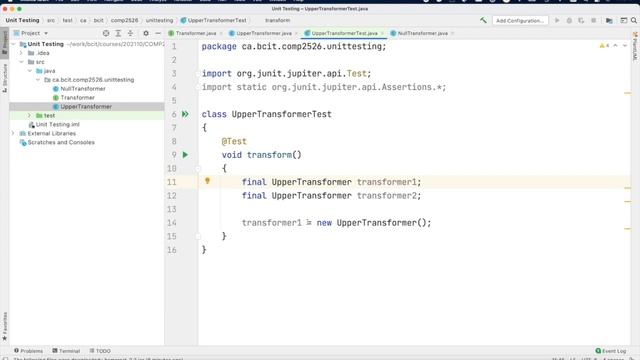Select UpperTransformer in project tree
The height and width of the screenshot is (360, 640).
coord(86,107)
